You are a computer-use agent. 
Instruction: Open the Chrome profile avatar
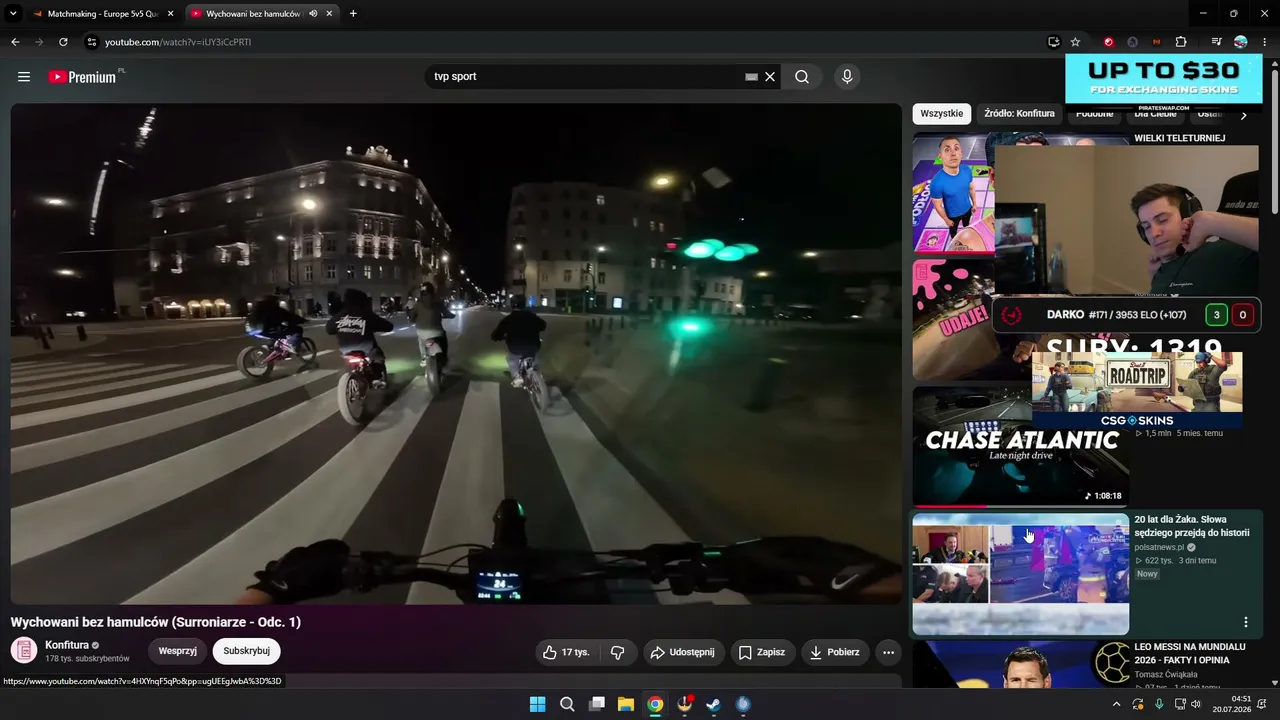point(1240,42)
